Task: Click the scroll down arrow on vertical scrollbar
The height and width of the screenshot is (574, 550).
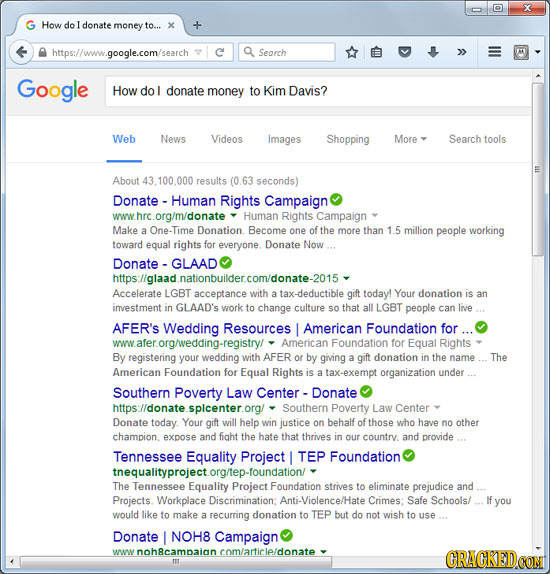Action: pos(538,548)
